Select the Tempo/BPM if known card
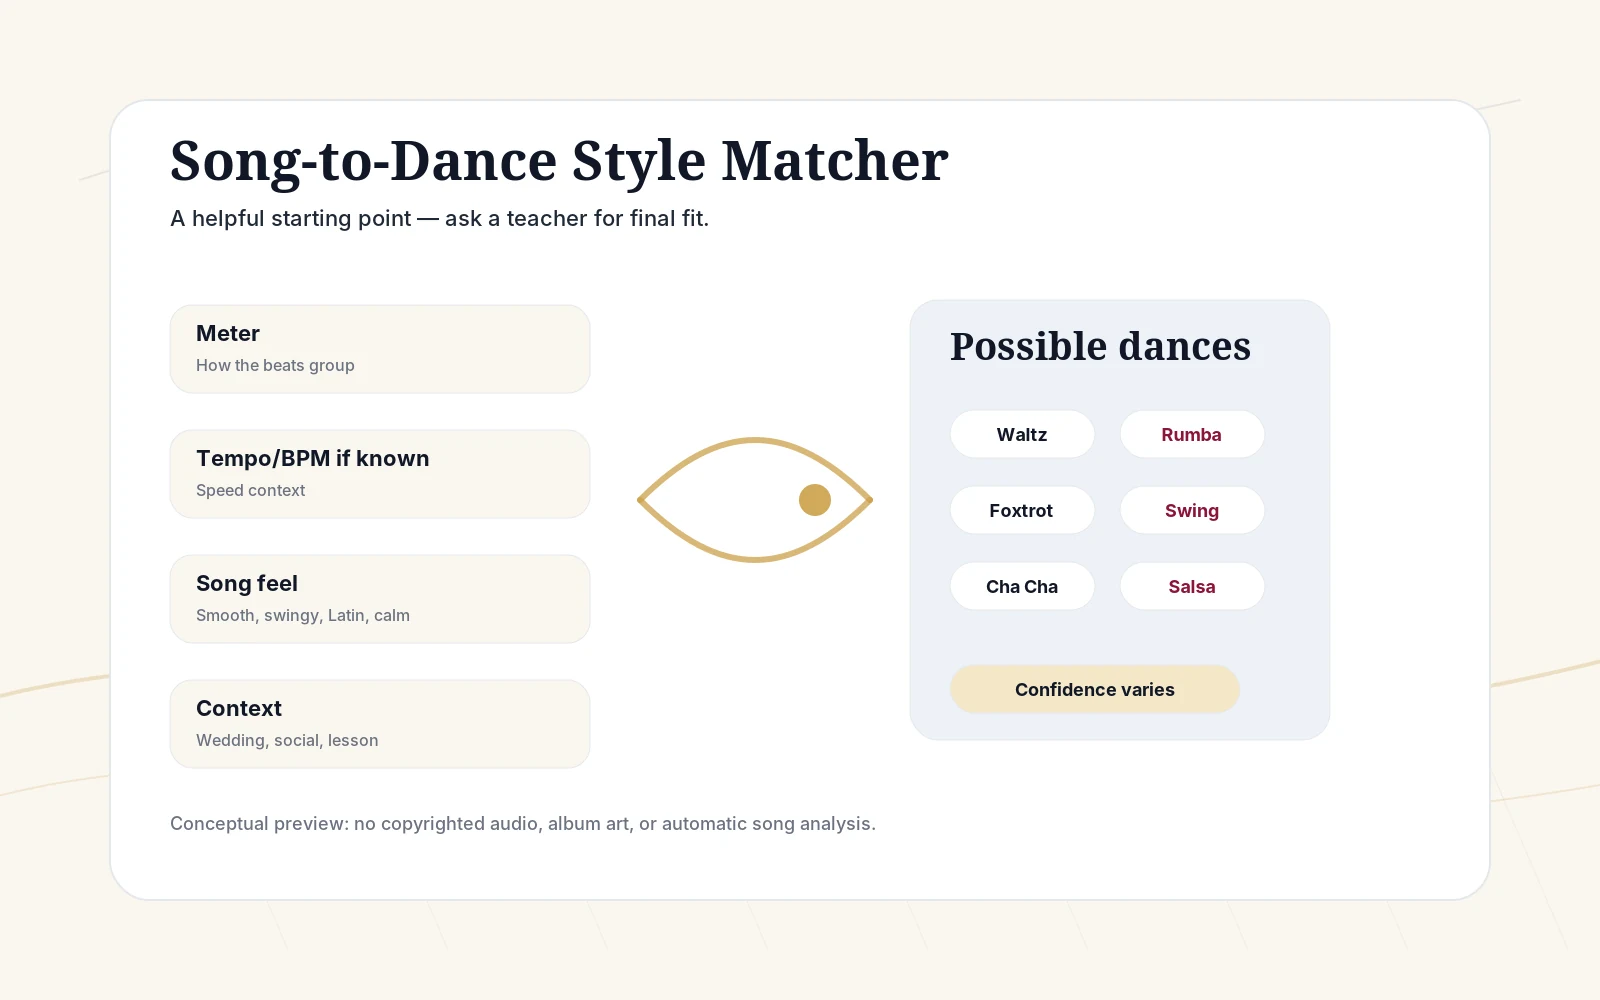The image size is (1600, 1000). coord(380,474)
